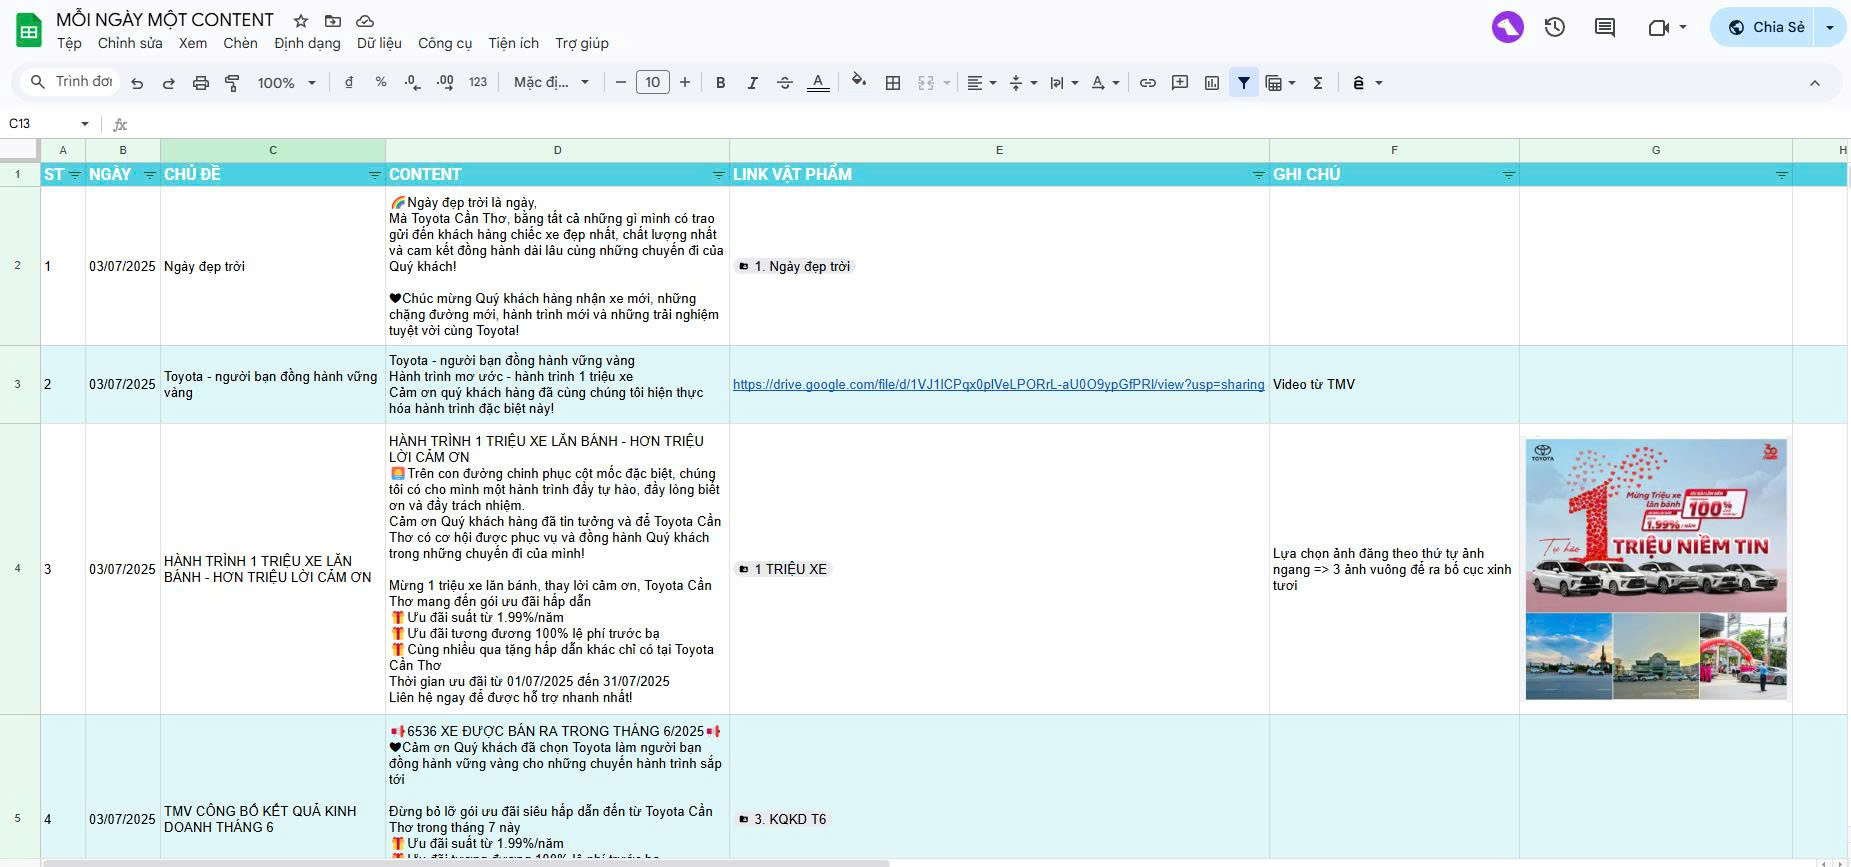Open the drive.google.com link in row 3
This screenshot has width=1851, height=867.
click(998, 385)
